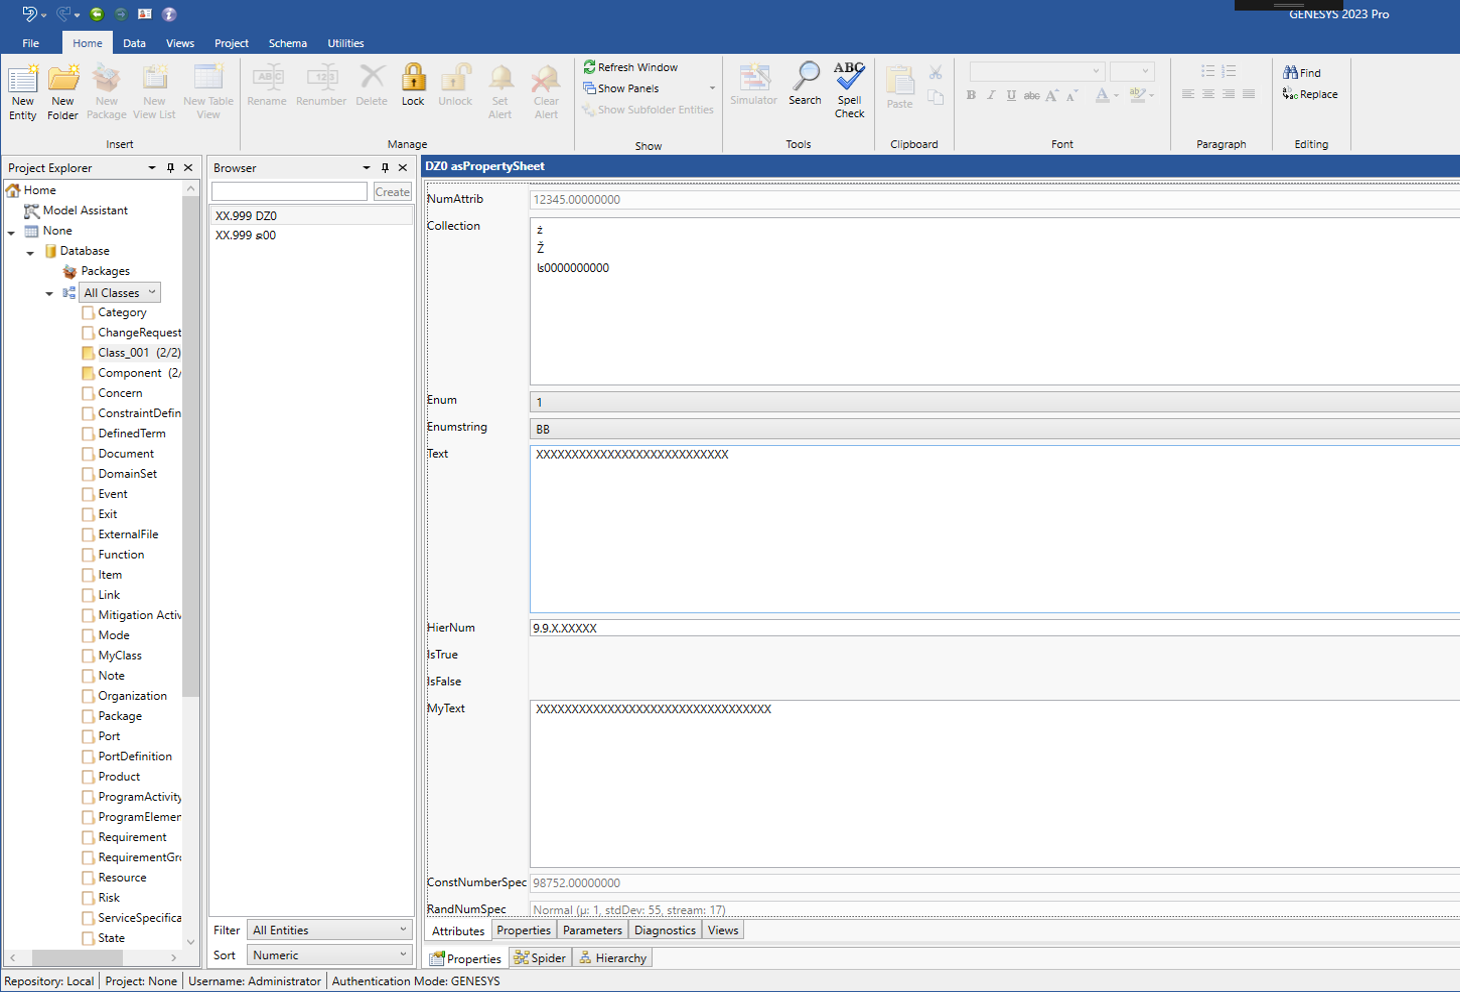The image size is (1460, 992).
Task: Open the Schema ribbon tab
Action: click(287, 43)
